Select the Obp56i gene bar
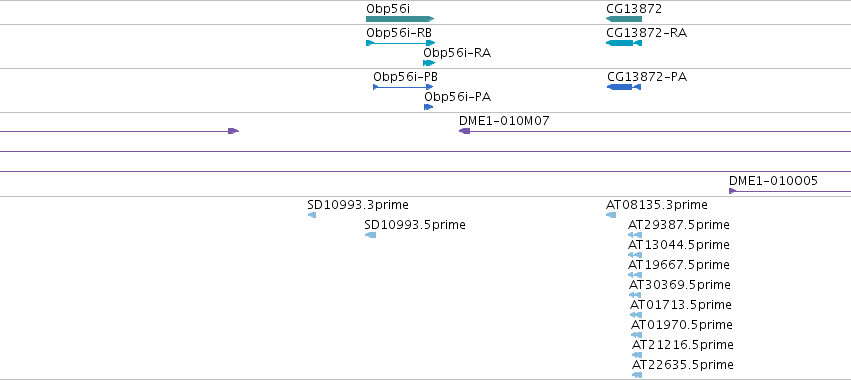Image resolution: width=851 pixels, height=380 pixels. [400, 19]
